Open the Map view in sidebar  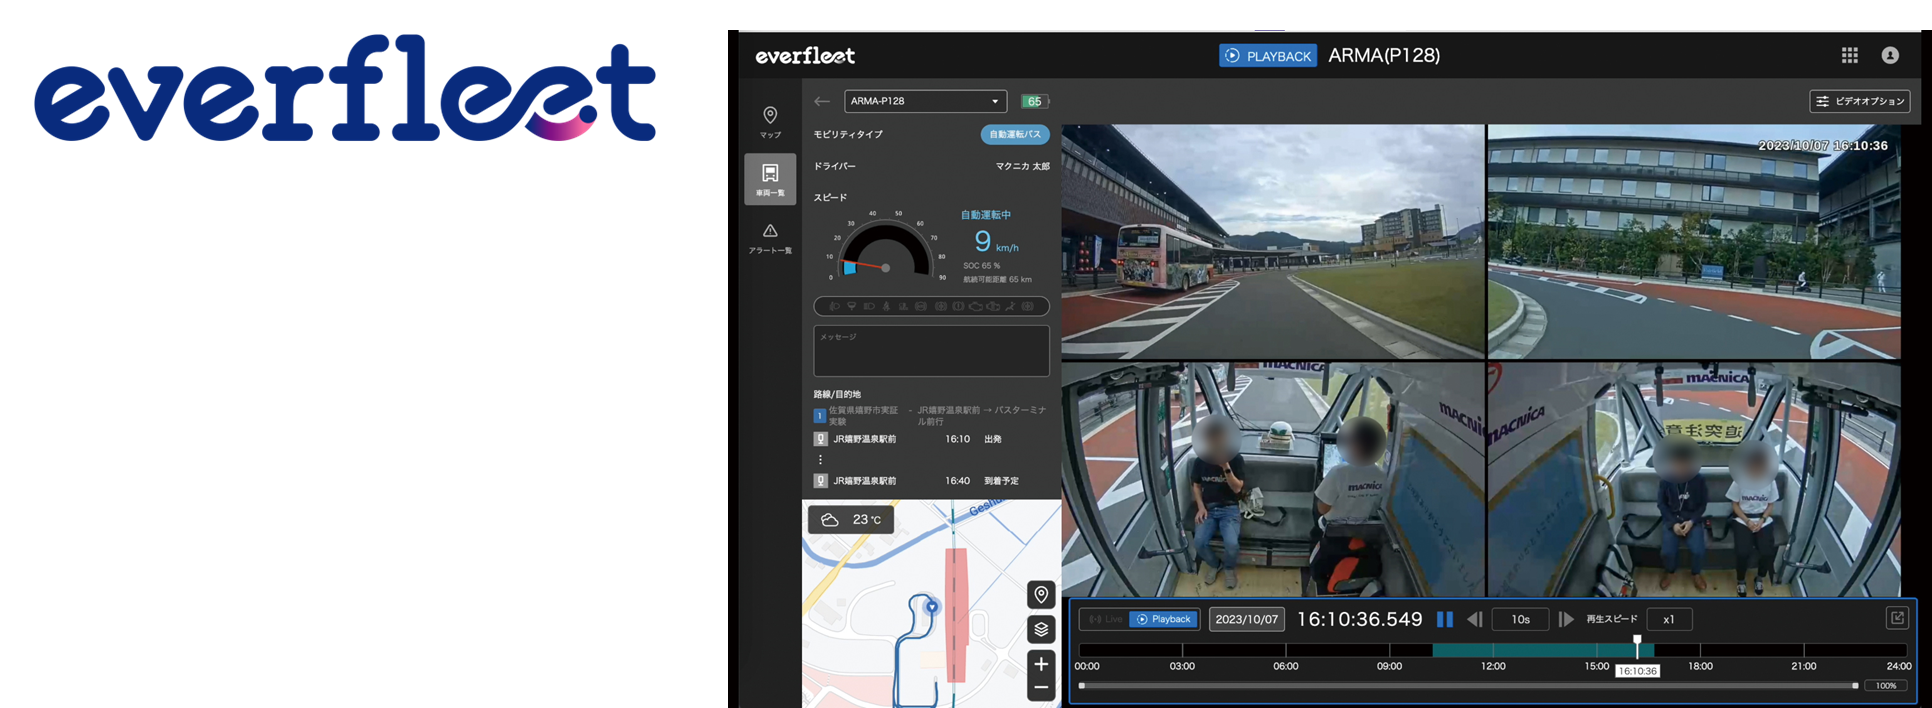coord(770,121)
